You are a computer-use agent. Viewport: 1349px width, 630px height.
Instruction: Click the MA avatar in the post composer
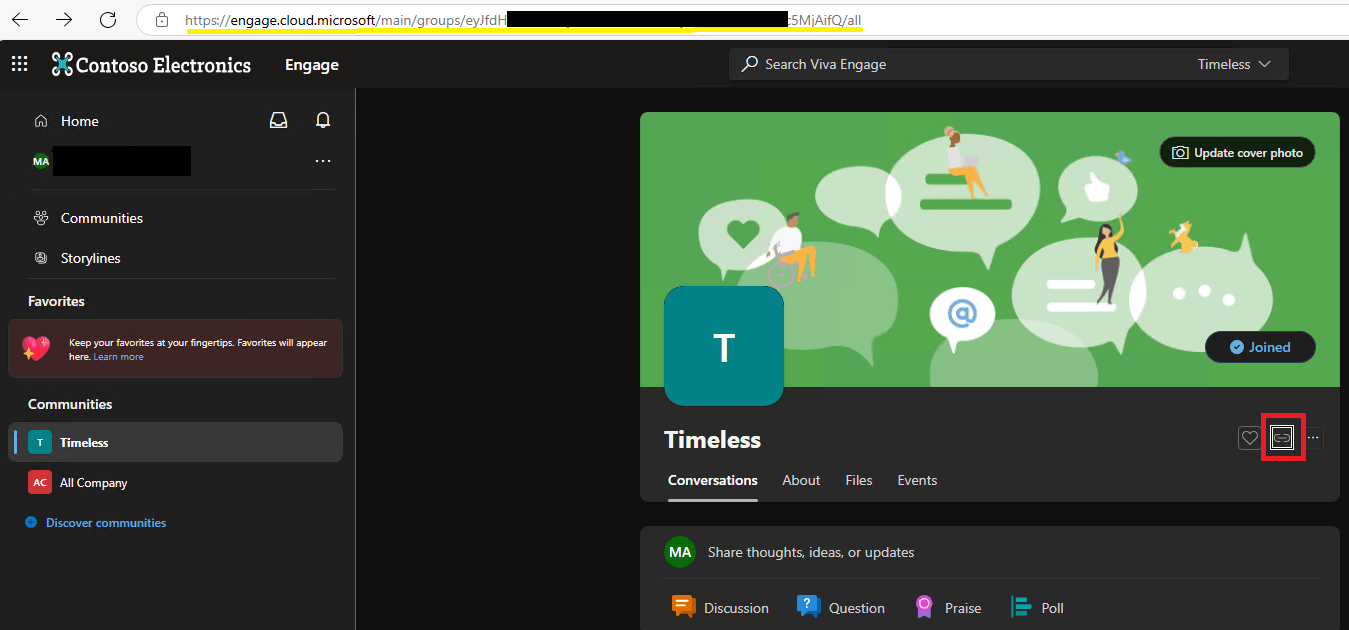click(680, 552)
